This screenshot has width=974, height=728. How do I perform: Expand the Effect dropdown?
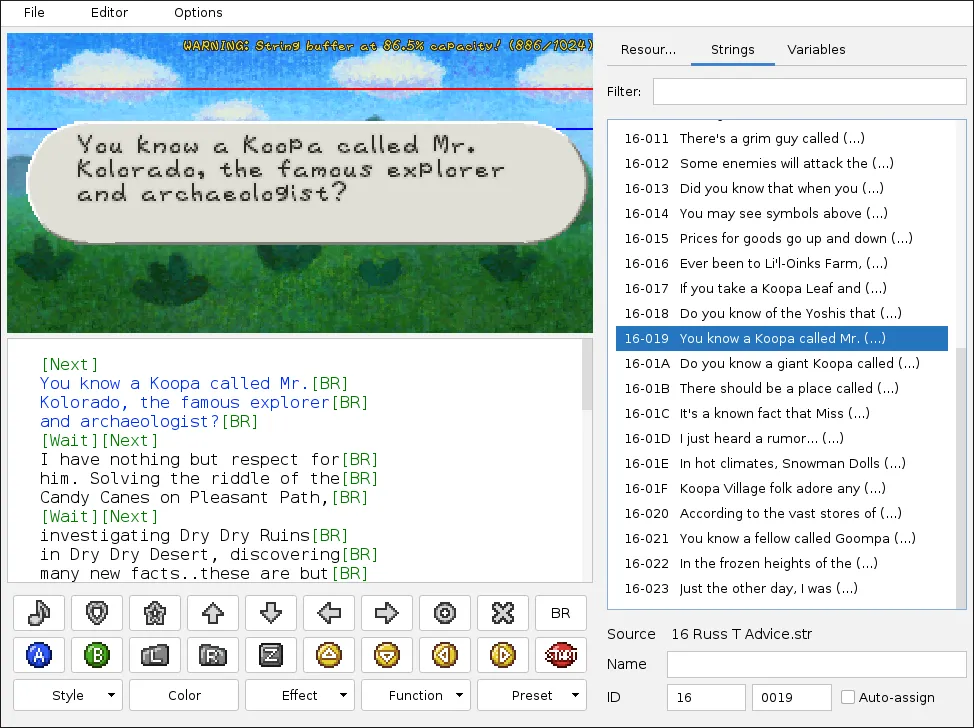299,695
